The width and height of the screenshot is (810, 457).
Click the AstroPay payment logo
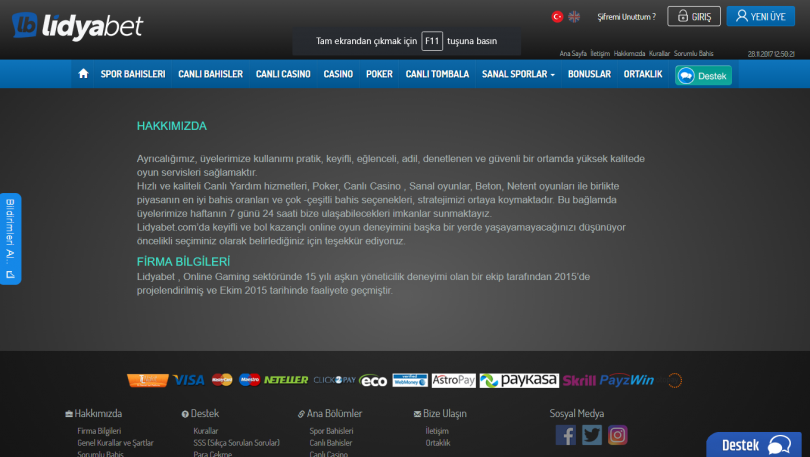click(x=454, y=381)
